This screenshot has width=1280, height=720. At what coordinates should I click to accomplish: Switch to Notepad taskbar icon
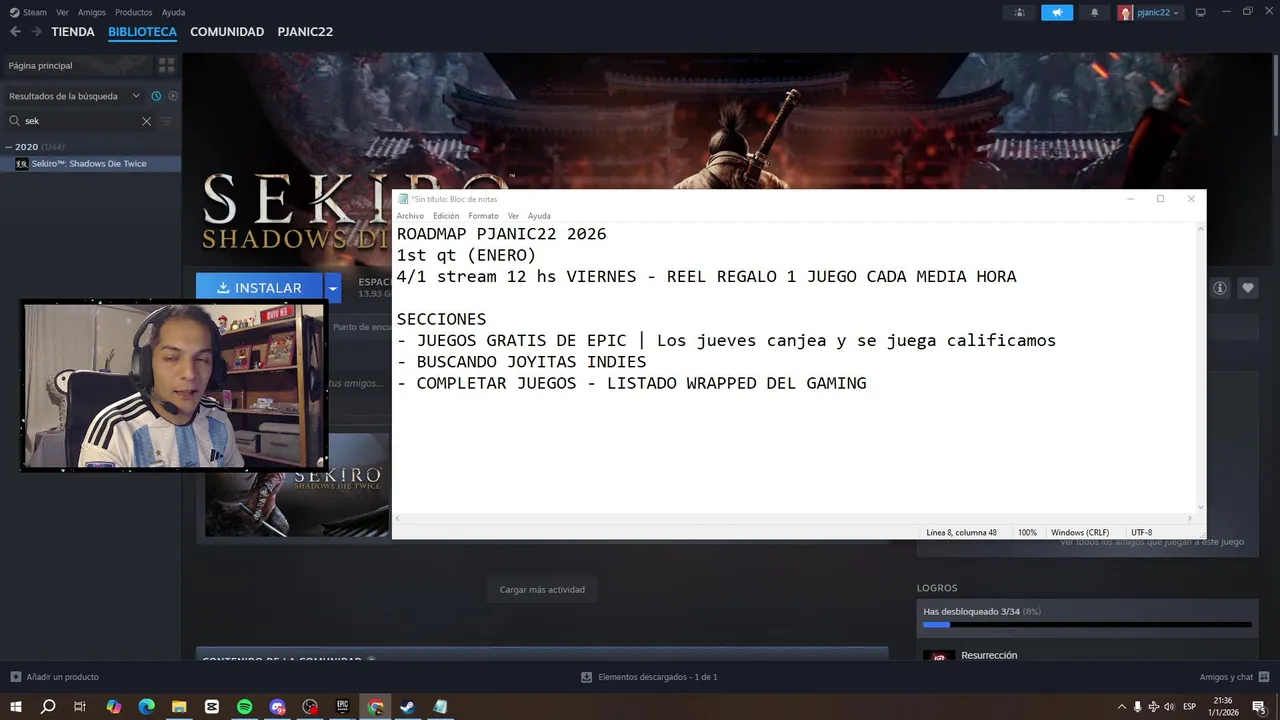441,706
